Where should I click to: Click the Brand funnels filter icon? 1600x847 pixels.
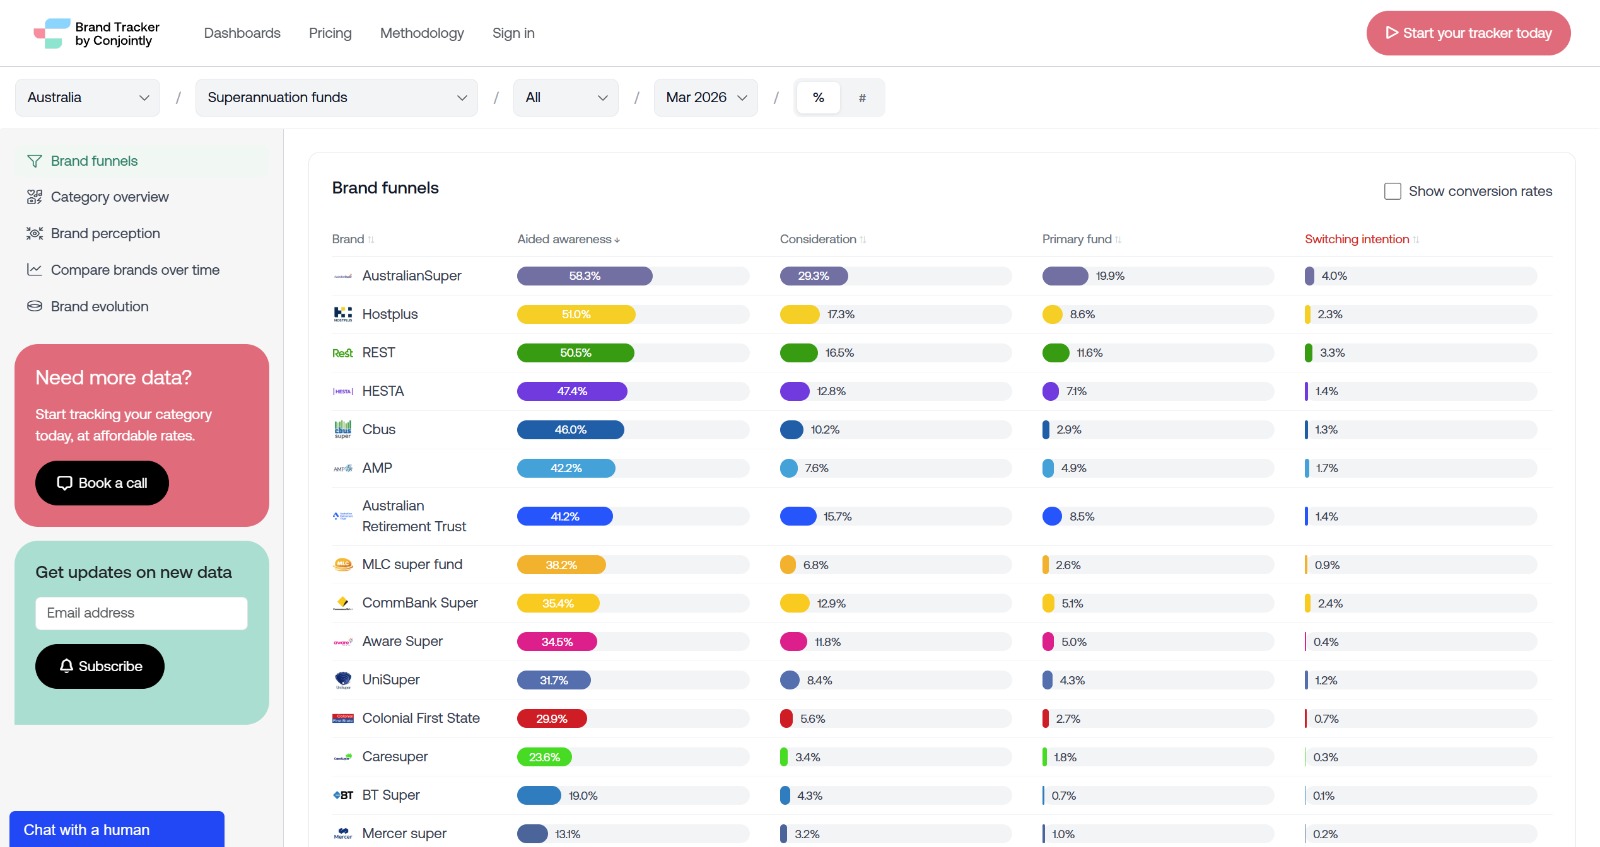34,161
